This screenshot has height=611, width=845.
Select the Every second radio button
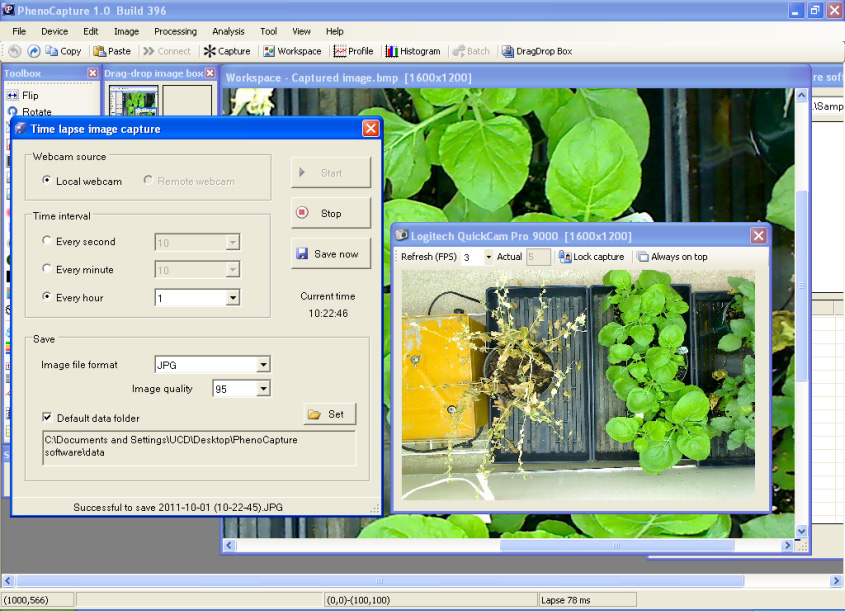tap(47, 241)
